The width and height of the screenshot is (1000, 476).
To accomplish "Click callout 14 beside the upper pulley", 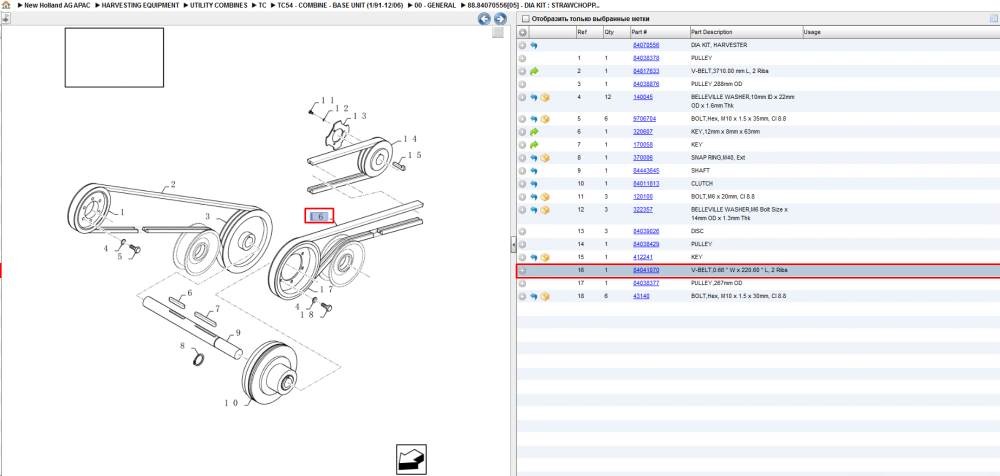I will tap(409, 138).
